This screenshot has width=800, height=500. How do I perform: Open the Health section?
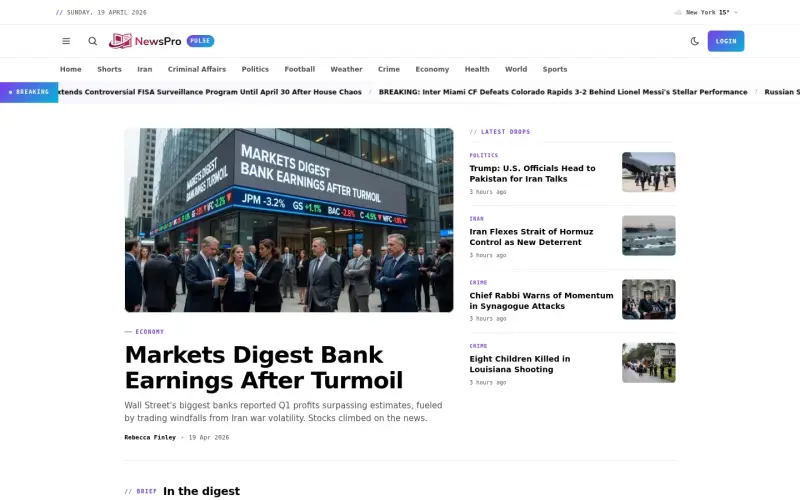[477, 69]
